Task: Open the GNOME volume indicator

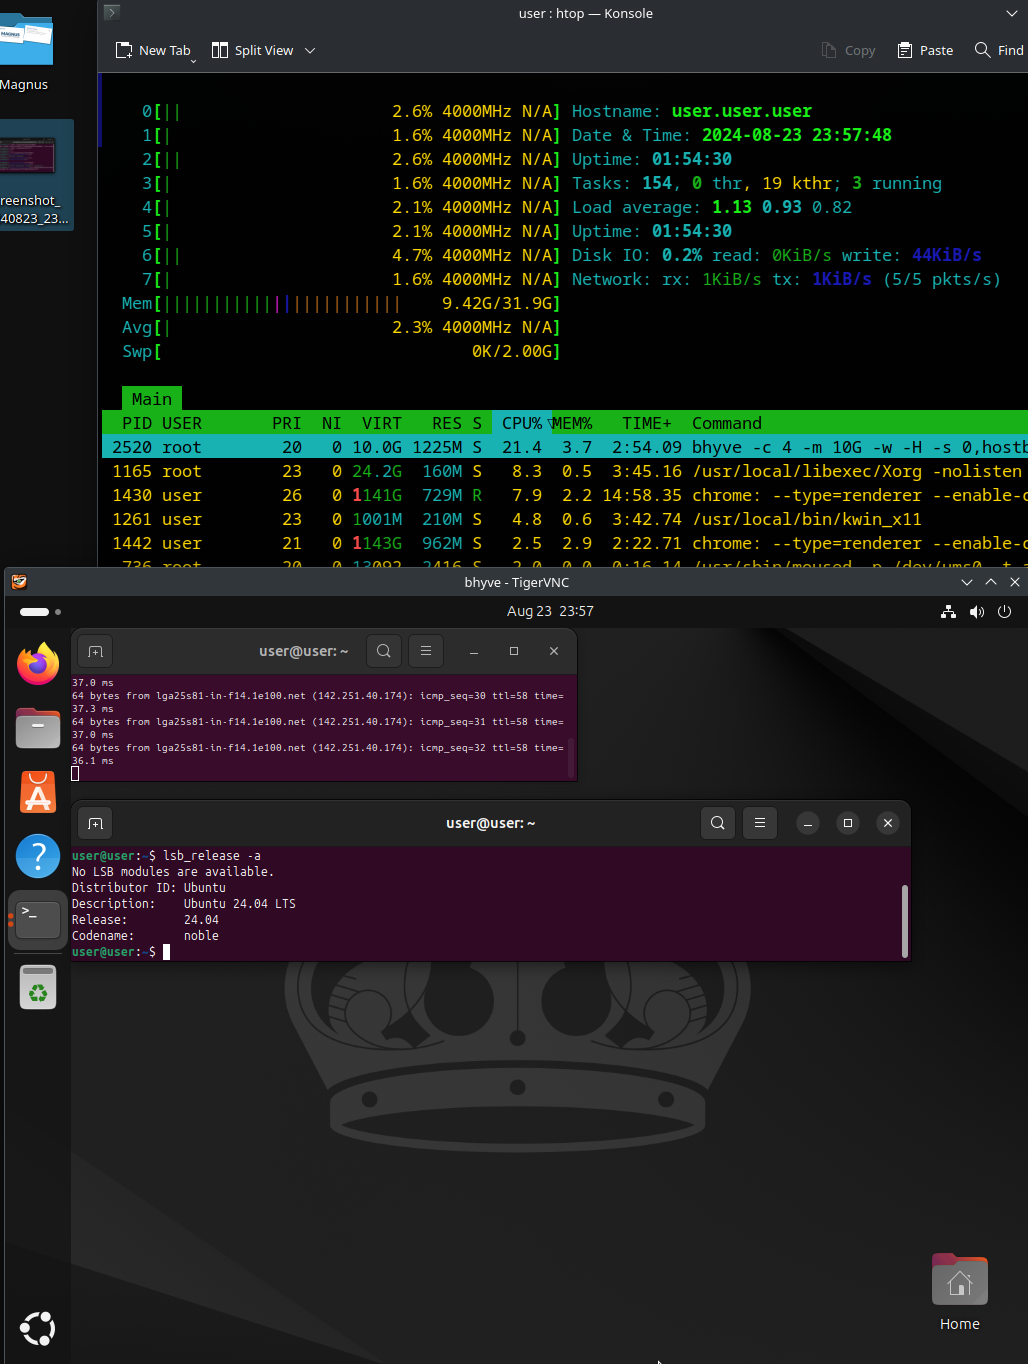Action: tap(976, 612)
